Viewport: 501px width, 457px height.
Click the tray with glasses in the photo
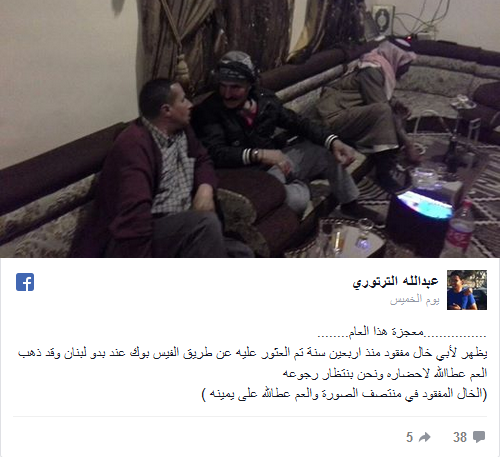coord(348,237)
